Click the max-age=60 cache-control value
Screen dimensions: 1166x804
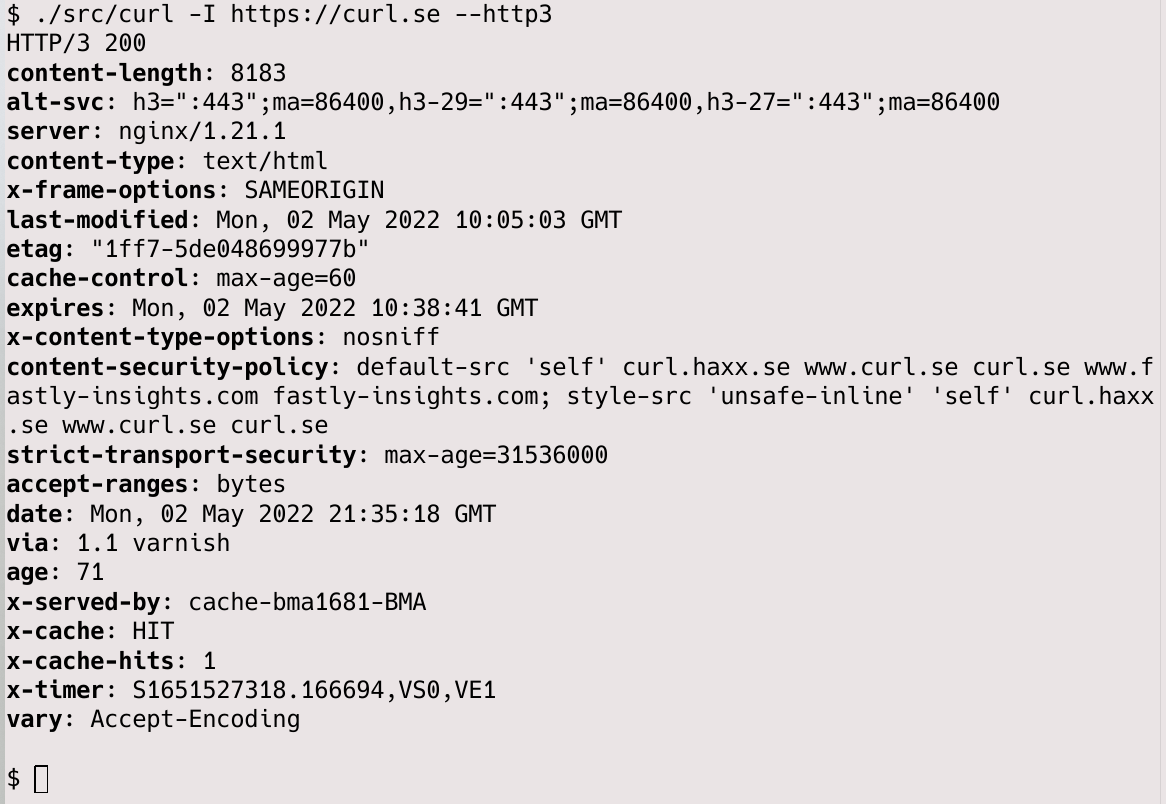point(286,278)
